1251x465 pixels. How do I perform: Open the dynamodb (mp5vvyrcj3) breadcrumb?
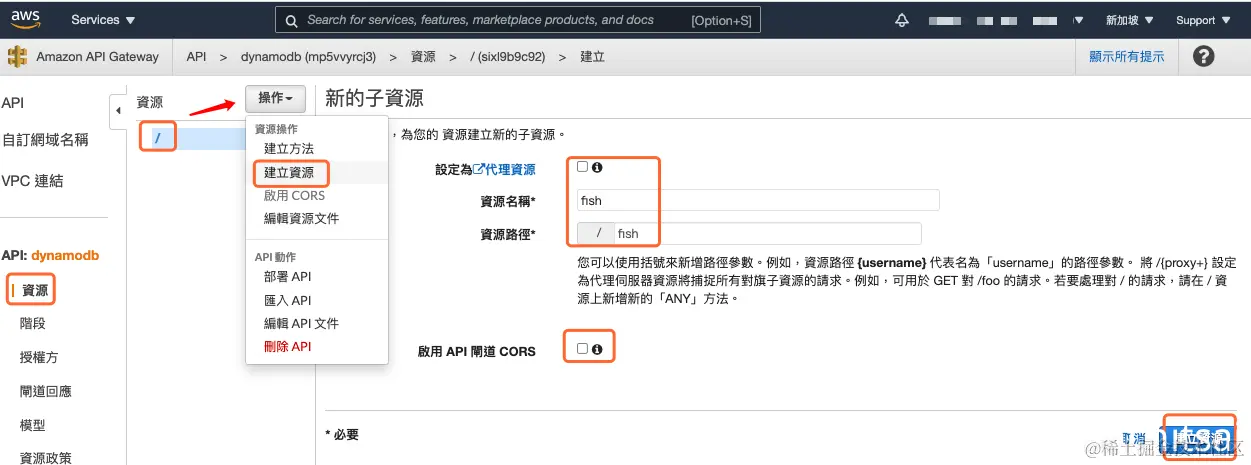(x=308, y=57)
